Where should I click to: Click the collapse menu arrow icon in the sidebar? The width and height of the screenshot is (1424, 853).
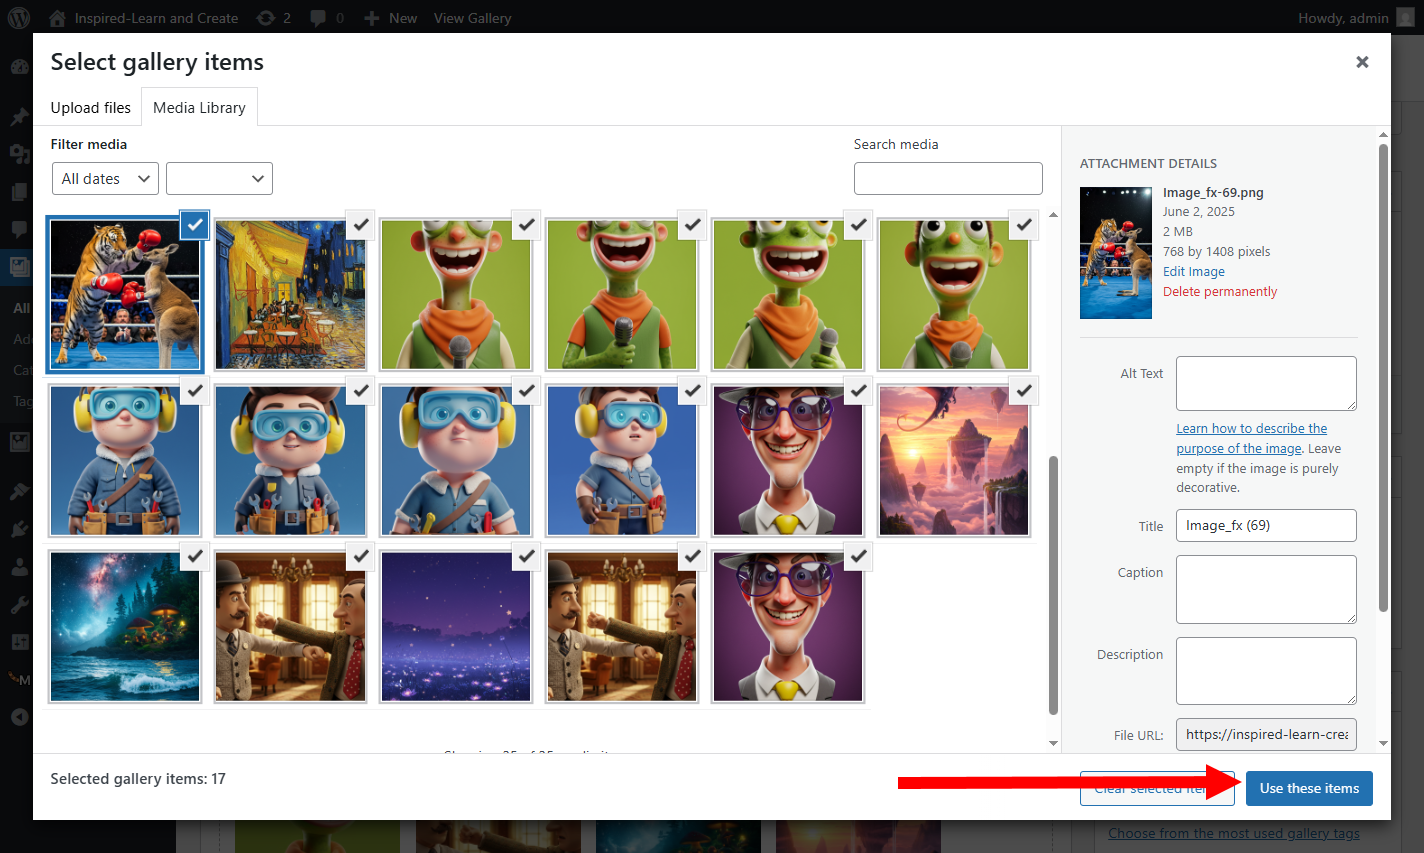click(x=19, y=717)
